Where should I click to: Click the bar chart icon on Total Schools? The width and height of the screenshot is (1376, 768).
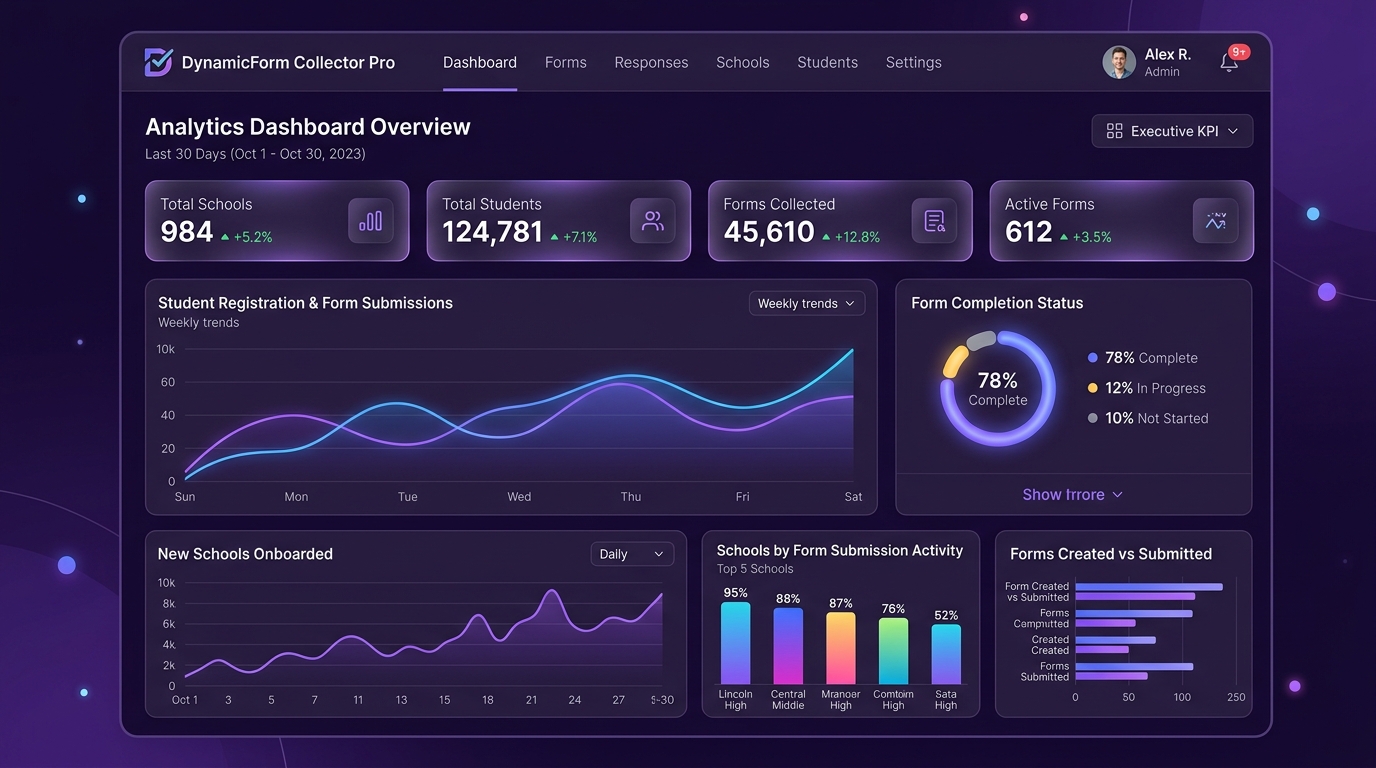[371, 221]
